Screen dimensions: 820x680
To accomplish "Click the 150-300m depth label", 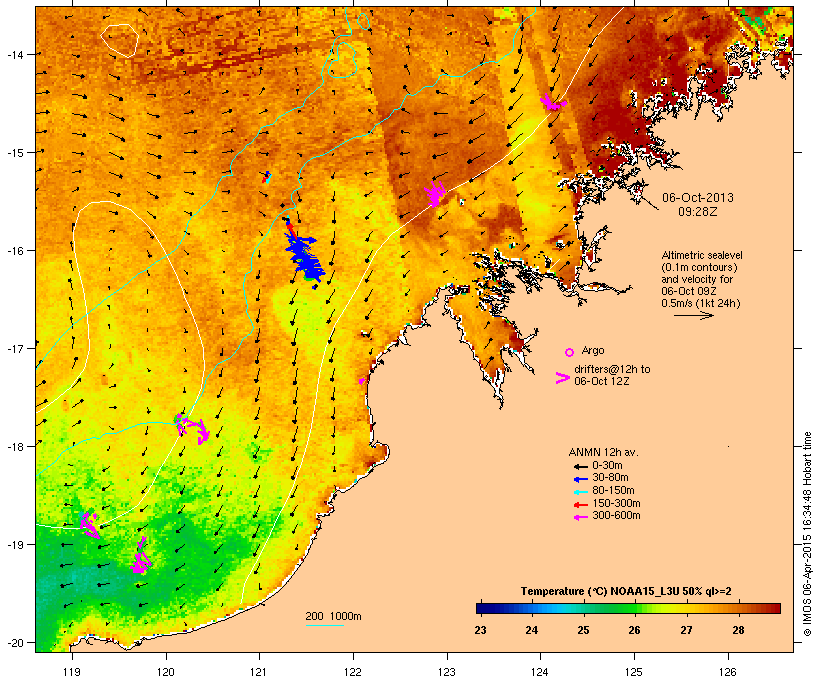I will coord(617,504).
